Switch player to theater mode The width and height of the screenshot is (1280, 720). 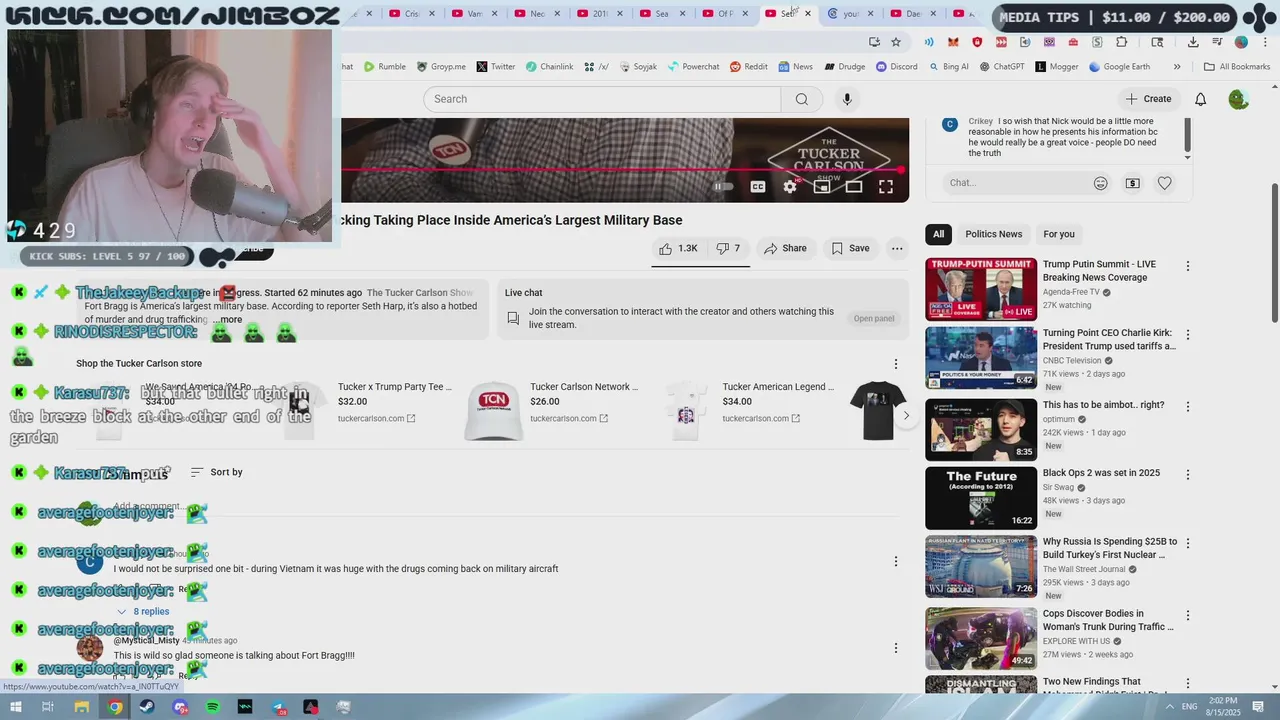pyautogui.click(x=854, y=187)
